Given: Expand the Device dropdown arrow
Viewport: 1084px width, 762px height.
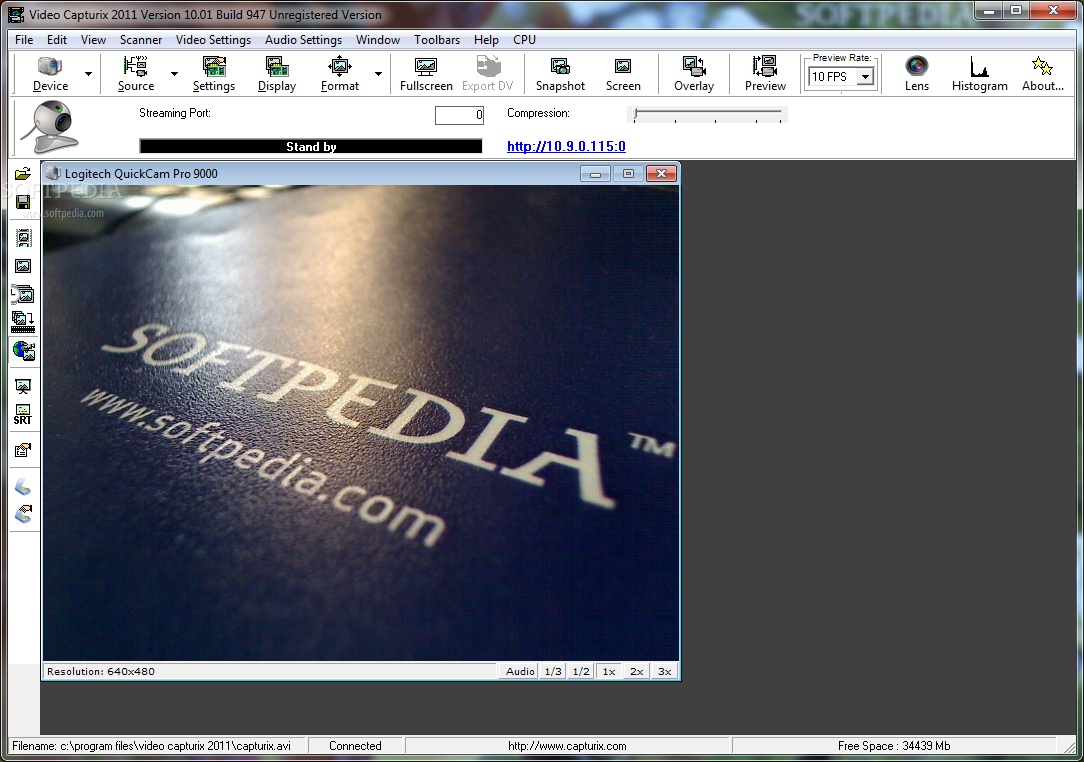Looking at the screenshot, I should (88, 74).
